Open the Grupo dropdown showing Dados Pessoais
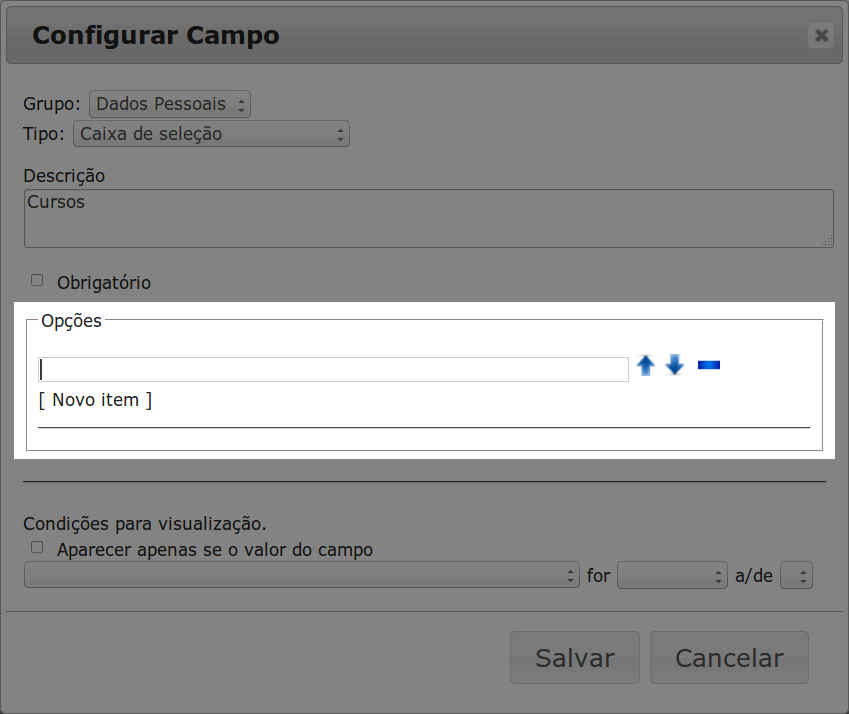The height and width of the screenshot is (714, 849). [x=169, y=104]
